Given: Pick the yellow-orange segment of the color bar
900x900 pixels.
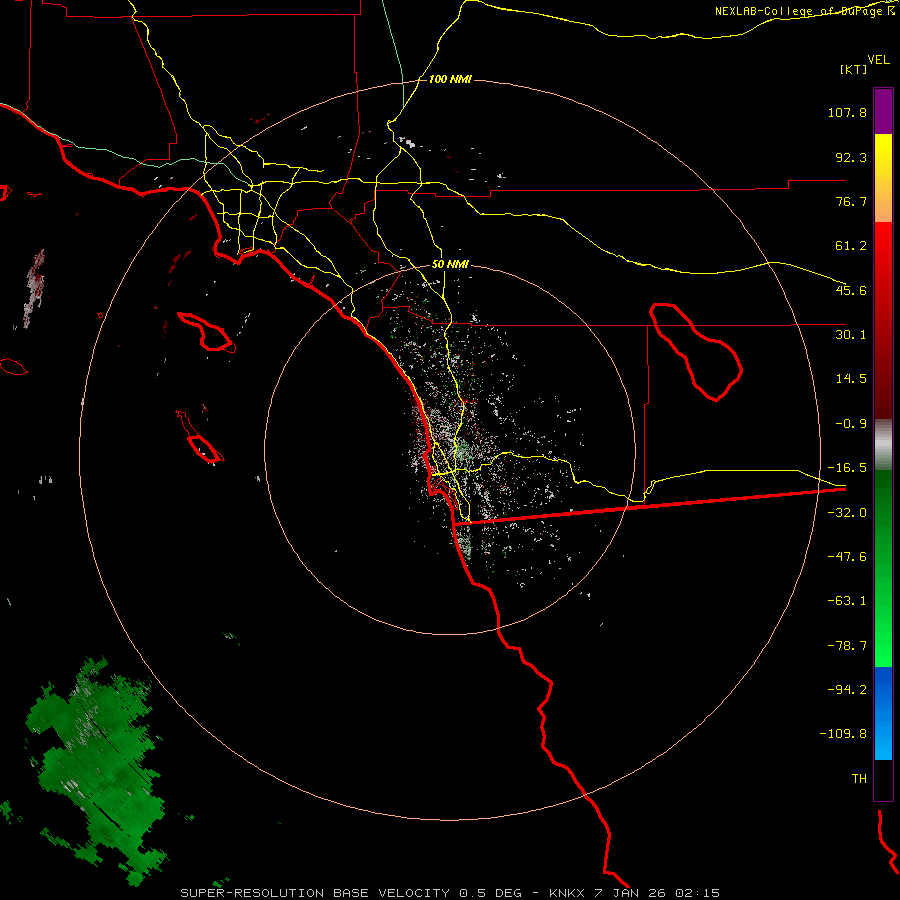Looking at the screenshot, I should [x=883, y=178].
